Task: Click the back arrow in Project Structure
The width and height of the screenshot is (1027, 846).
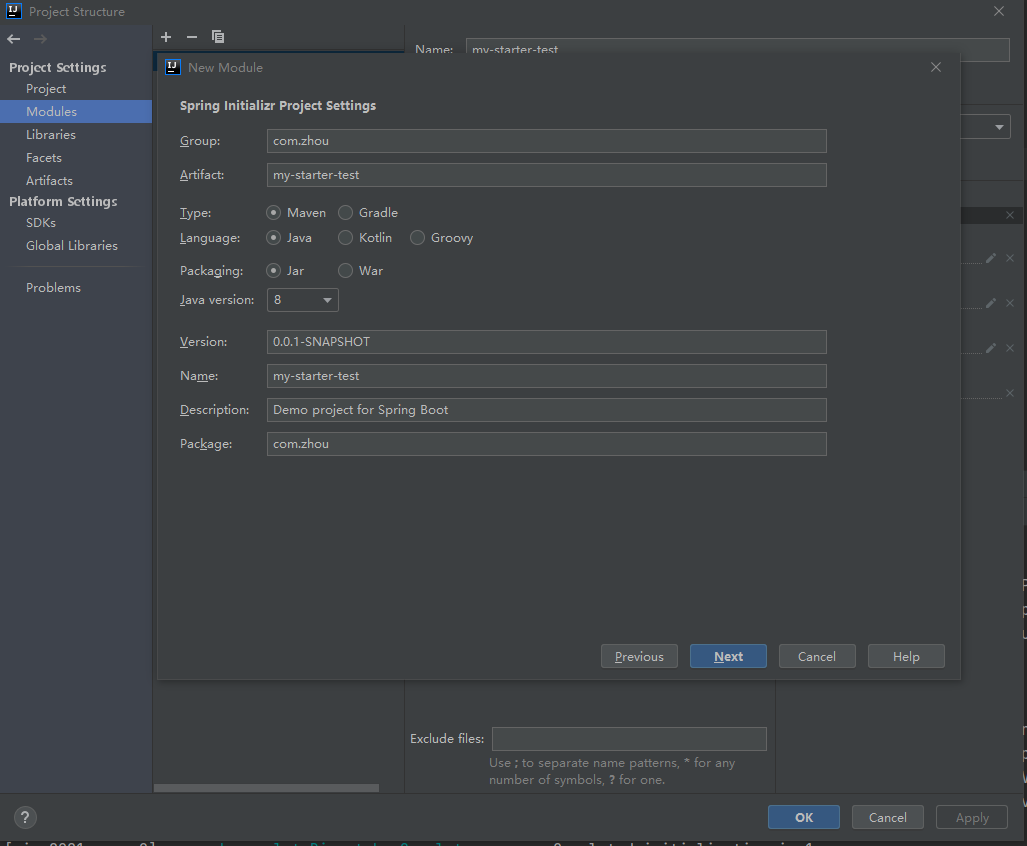Action: 14,39
